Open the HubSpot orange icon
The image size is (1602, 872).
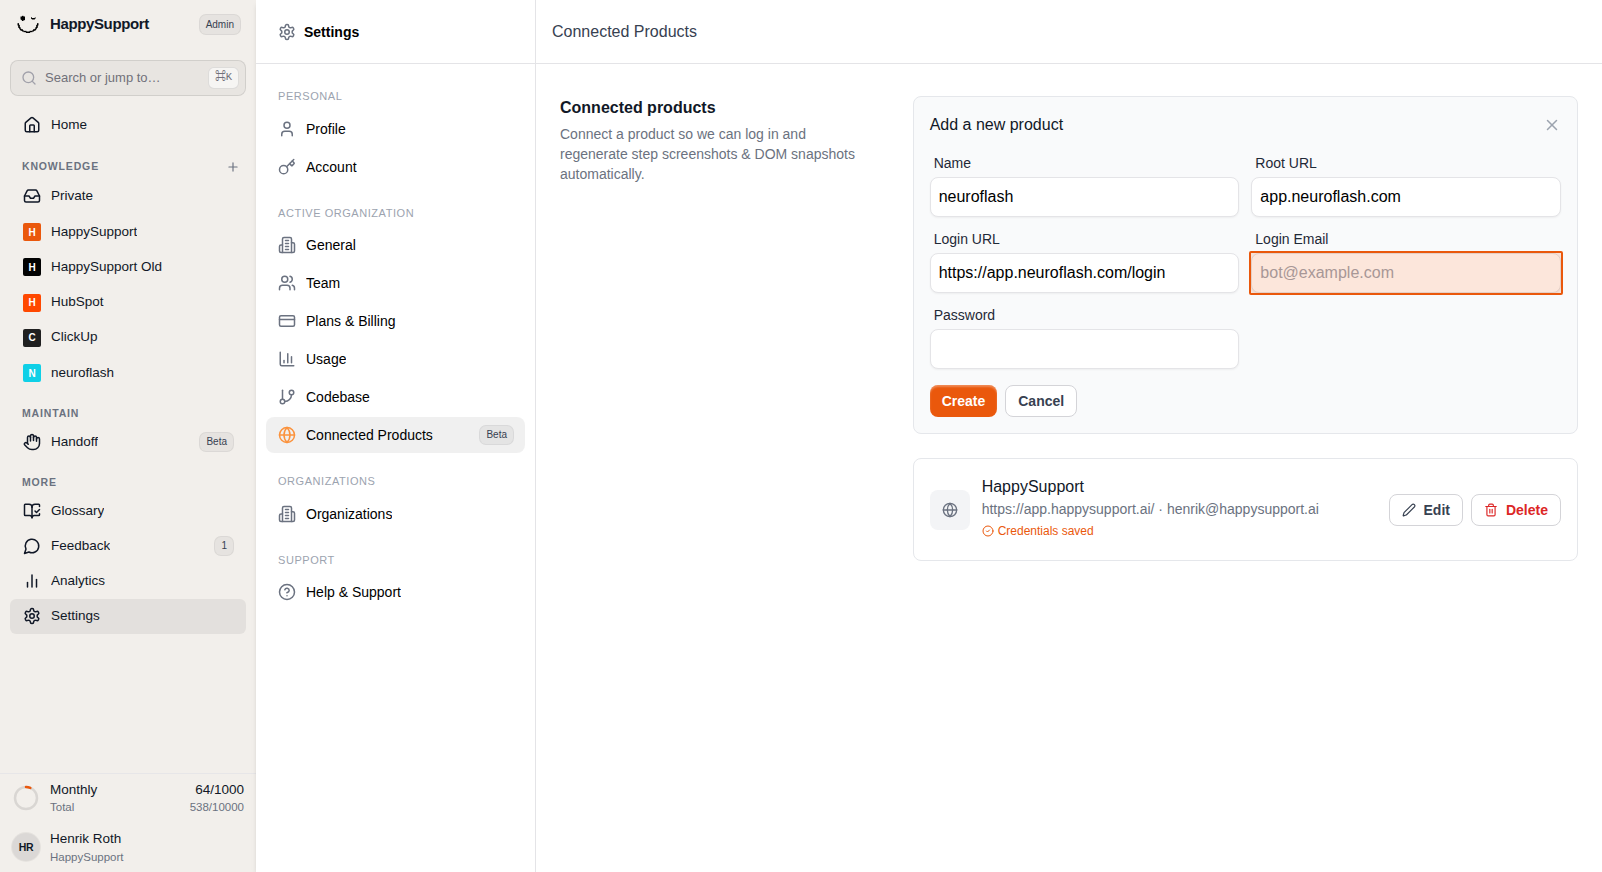tap(32, 302)
